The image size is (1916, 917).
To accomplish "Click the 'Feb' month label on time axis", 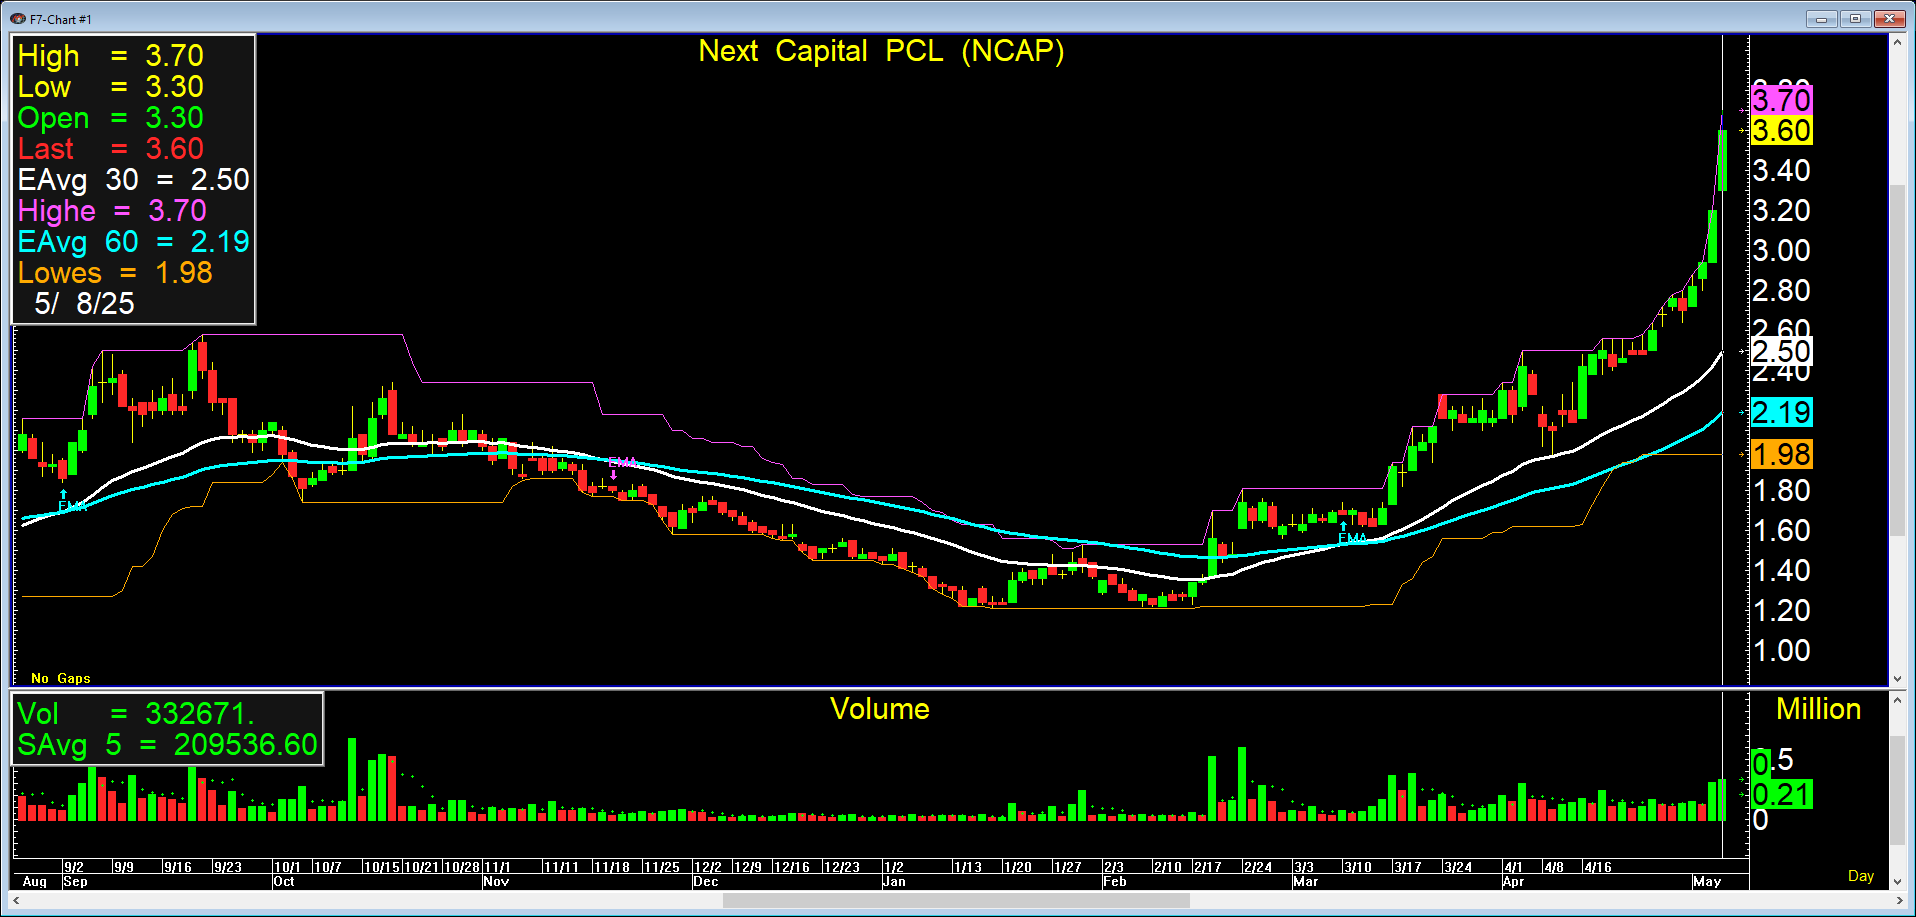I will click(x=1115, y=882).
